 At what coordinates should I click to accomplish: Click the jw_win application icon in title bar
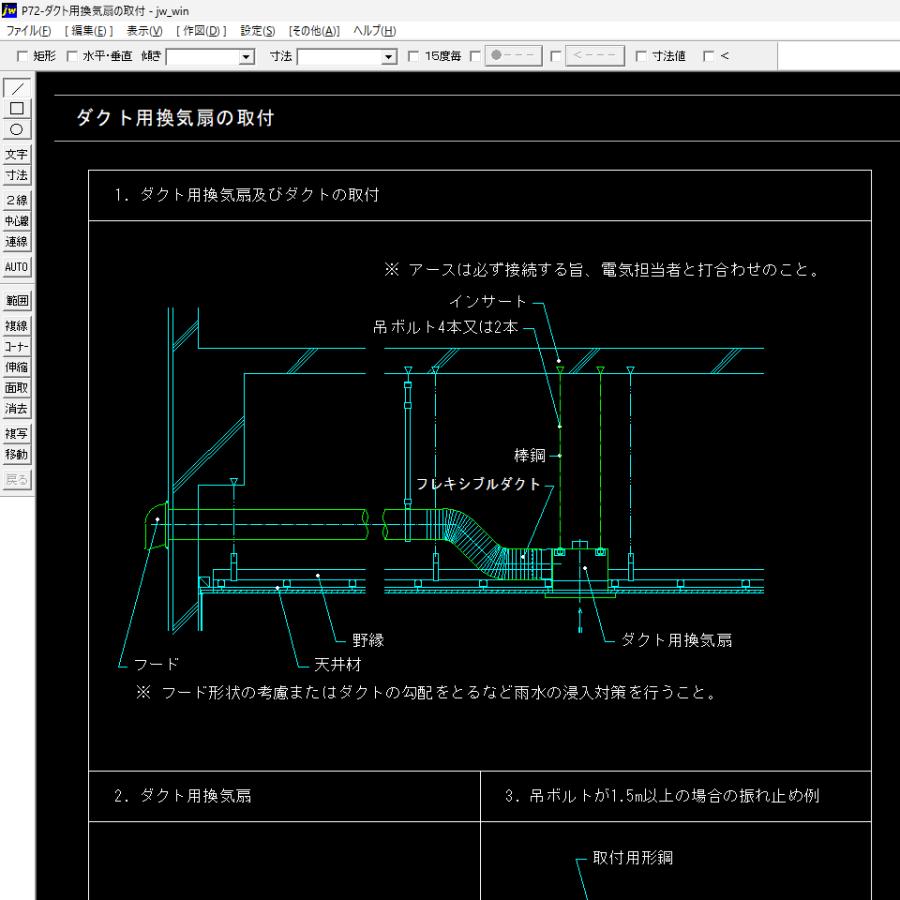point(9,10)
